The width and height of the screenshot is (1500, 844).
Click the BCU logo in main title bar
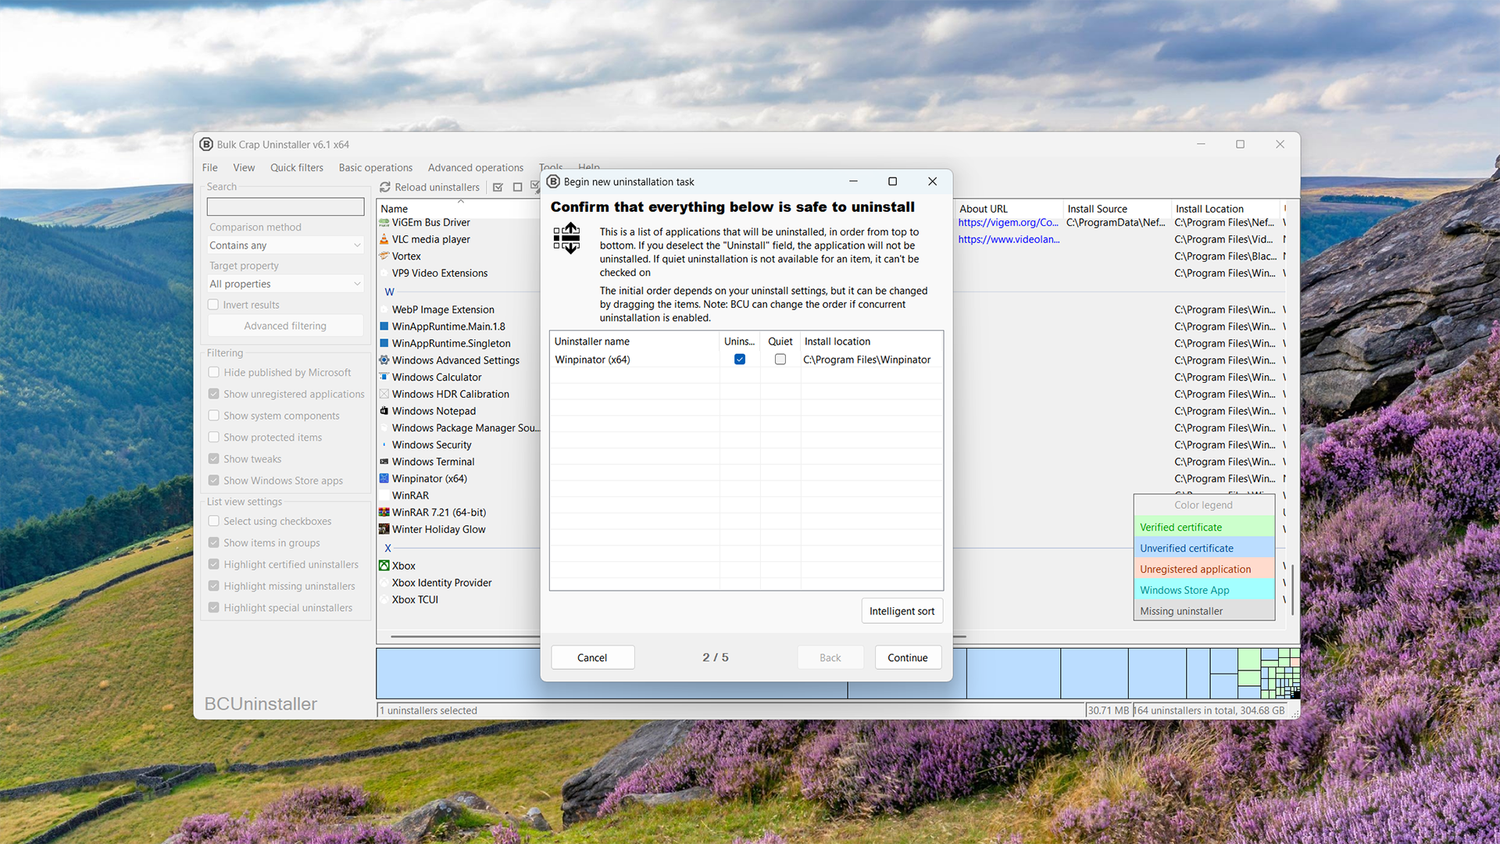click(x=206, y=144)
